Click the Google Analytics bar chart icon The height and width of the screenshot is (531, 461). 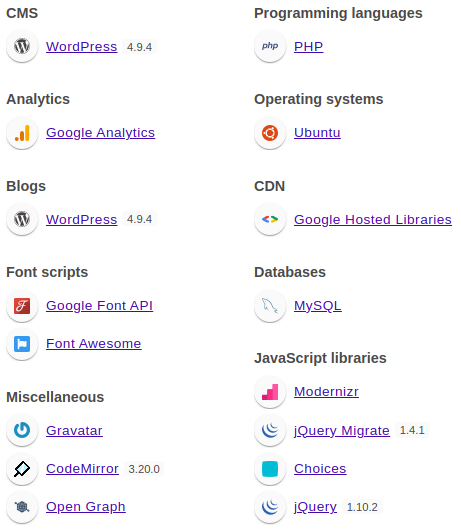pos(22,133)
